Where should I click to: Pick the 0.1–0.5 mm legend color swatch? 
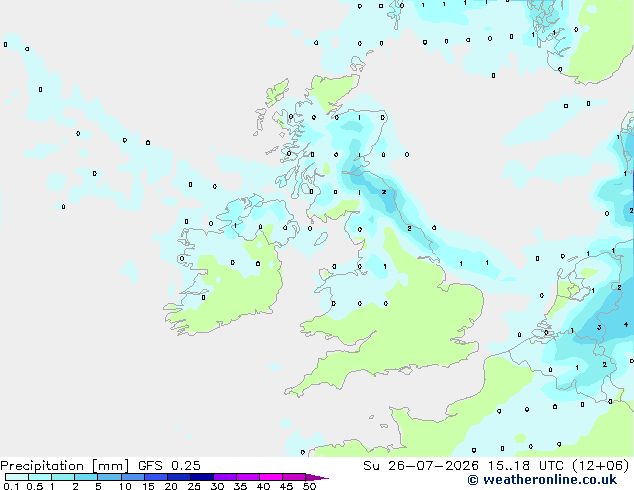[17, 477]
